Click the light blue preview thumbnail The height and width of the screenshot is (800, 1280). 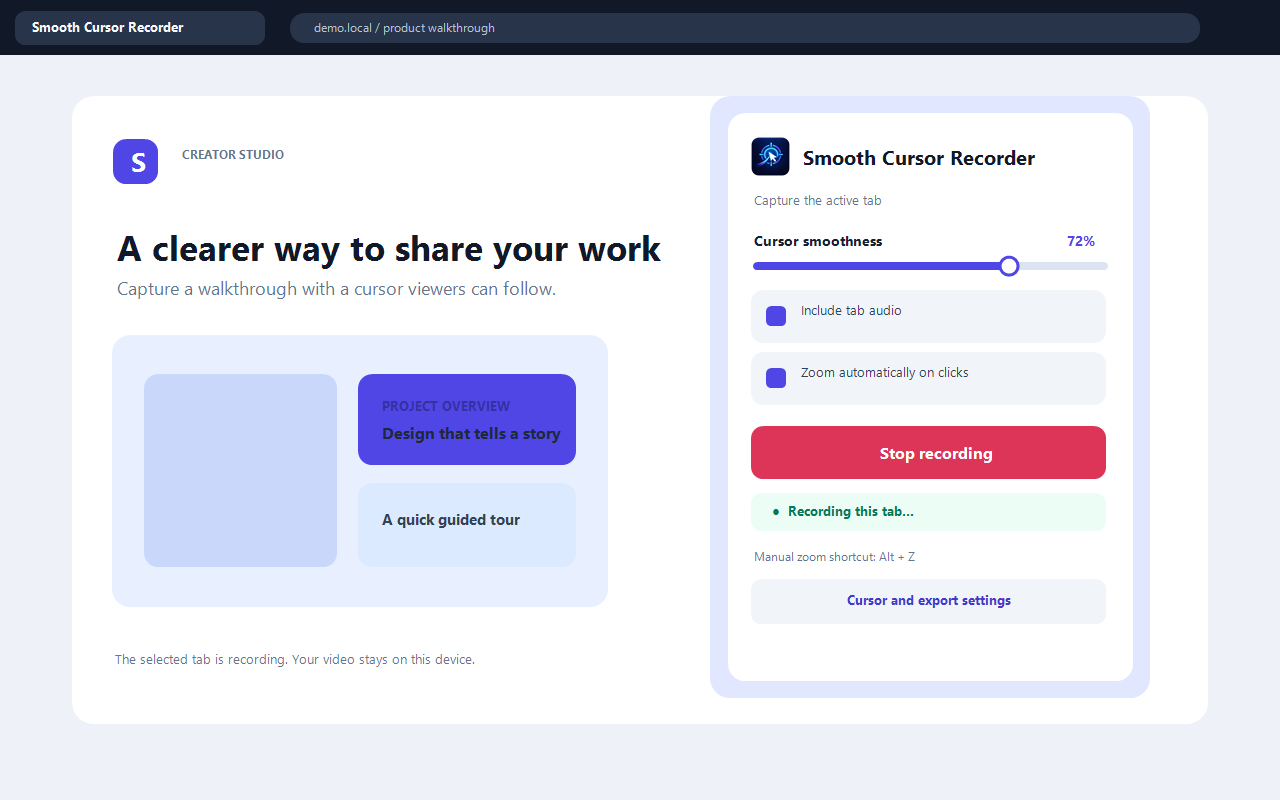point(240,470)
